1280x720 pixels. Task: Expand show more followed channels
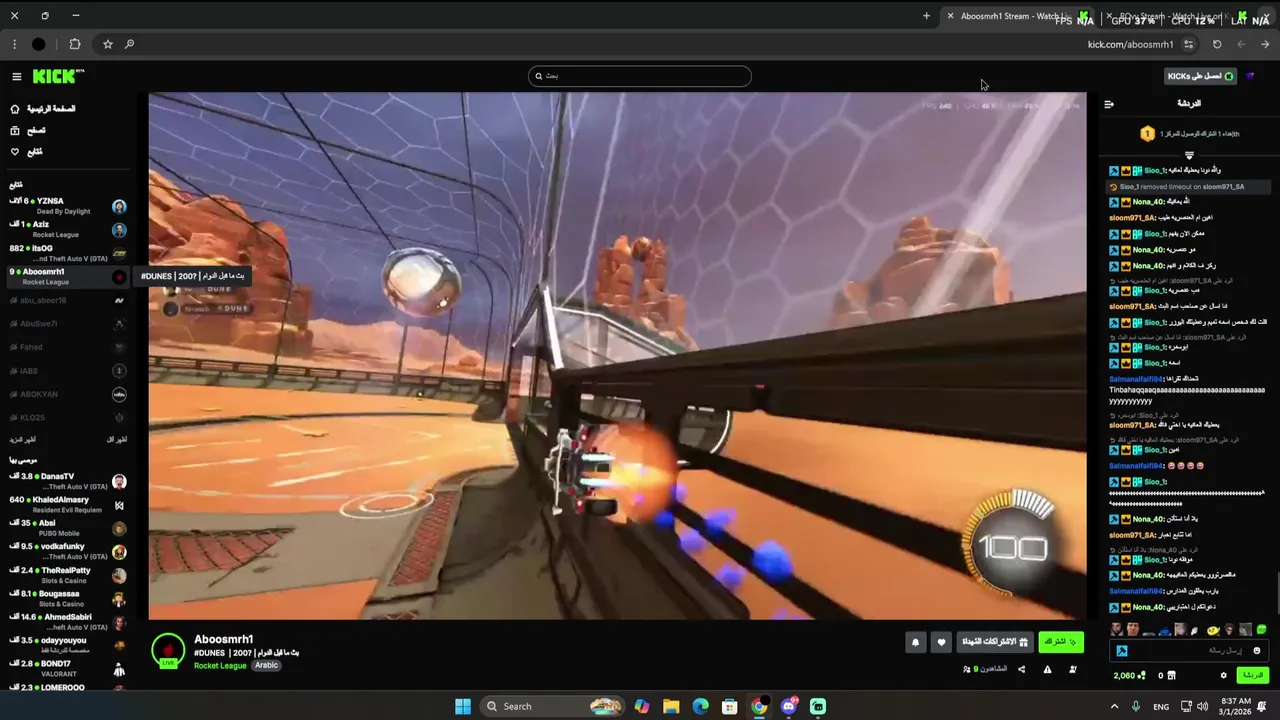click(x=23, y=440)
